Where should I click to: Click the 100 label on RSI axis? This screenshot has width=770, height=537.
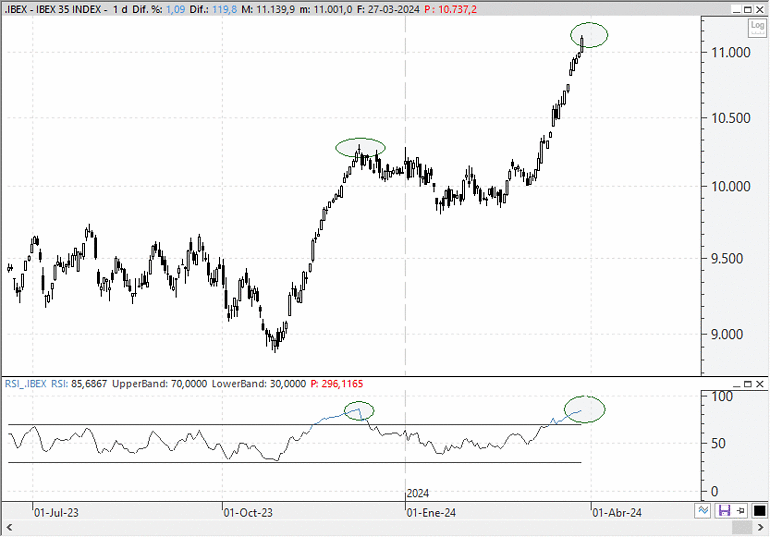(722, 397)
